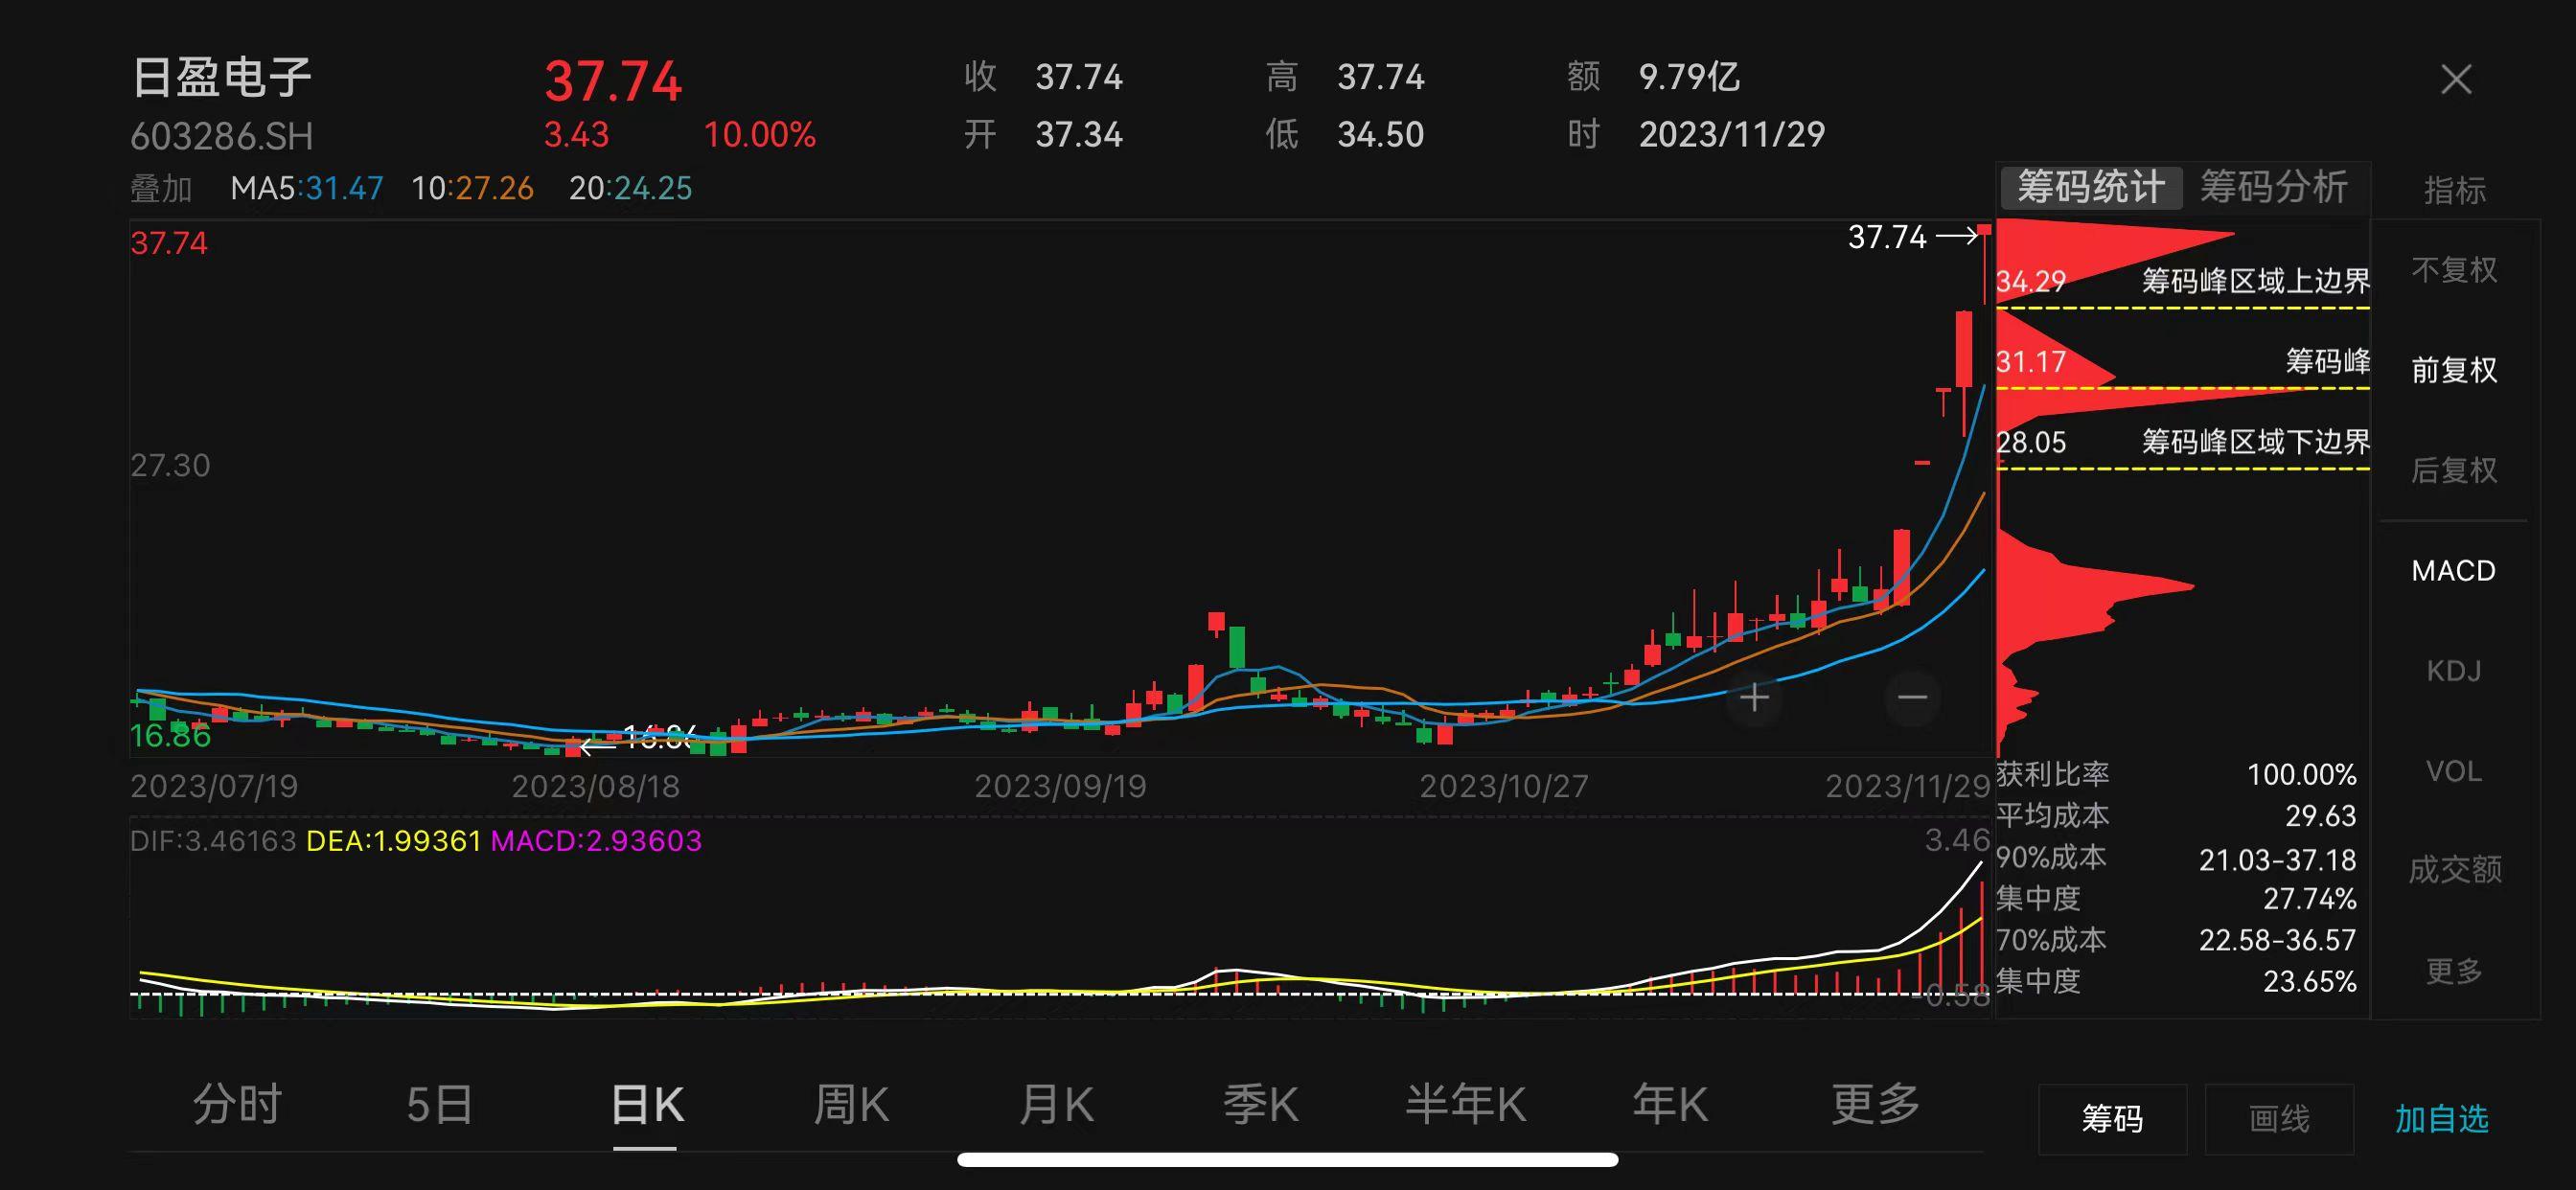
Task: Close the stock chart with X icon
Action: pyautogui.click(x=2455, y=80)
